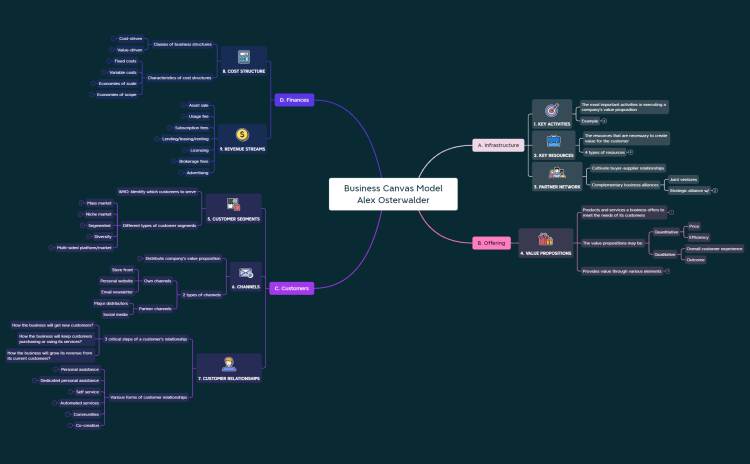The height and width of the screenshot is (464, 750).
Task: Click the briefcase icon in Key Resources
Action: [553, 141]
